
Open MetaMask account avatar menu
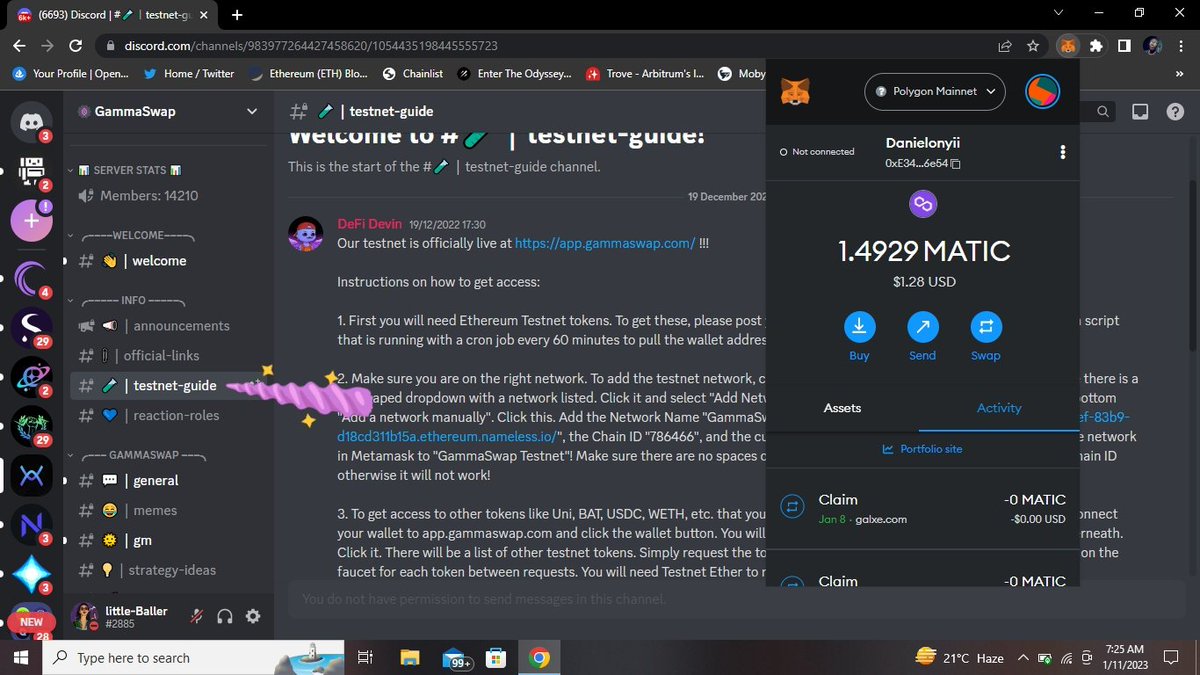[1043, 91]
